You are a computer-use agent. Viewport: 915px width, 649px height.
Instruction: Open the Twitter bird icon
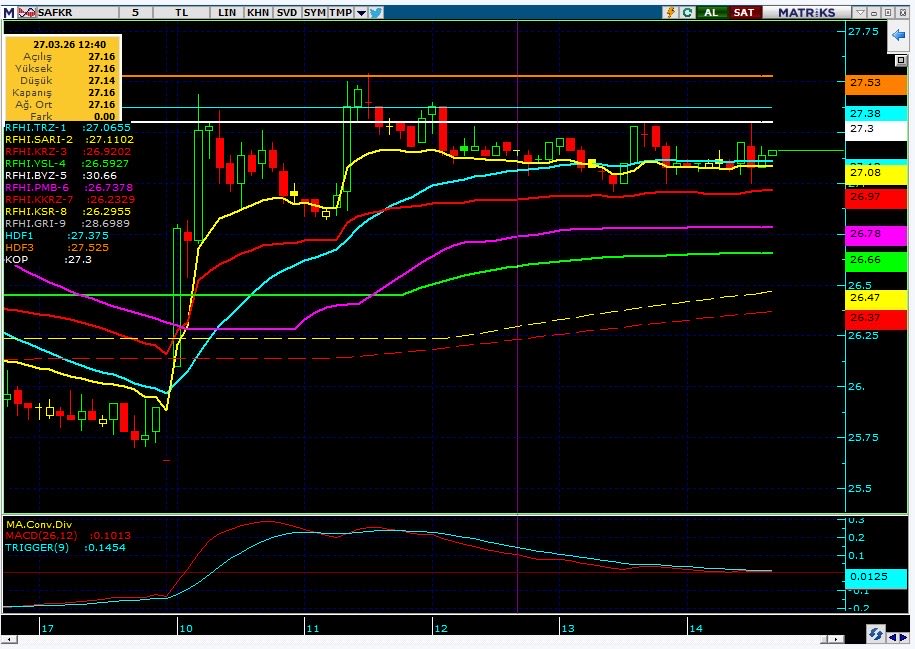coord(376,12)
